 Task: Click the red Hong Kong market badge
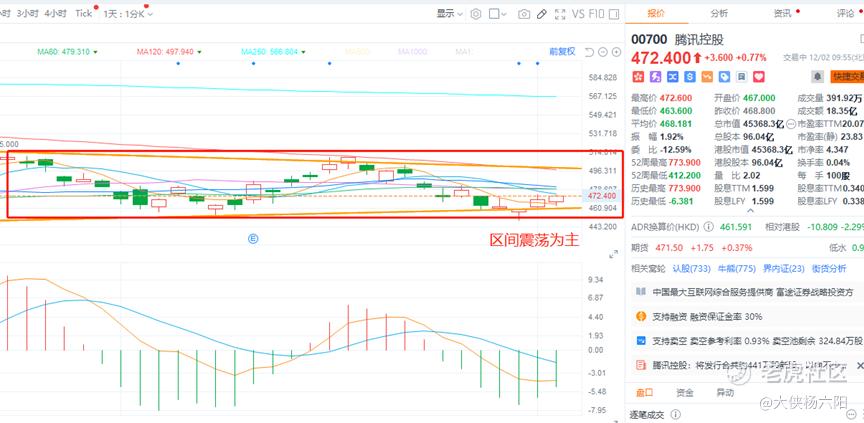[x=638, y=77]
